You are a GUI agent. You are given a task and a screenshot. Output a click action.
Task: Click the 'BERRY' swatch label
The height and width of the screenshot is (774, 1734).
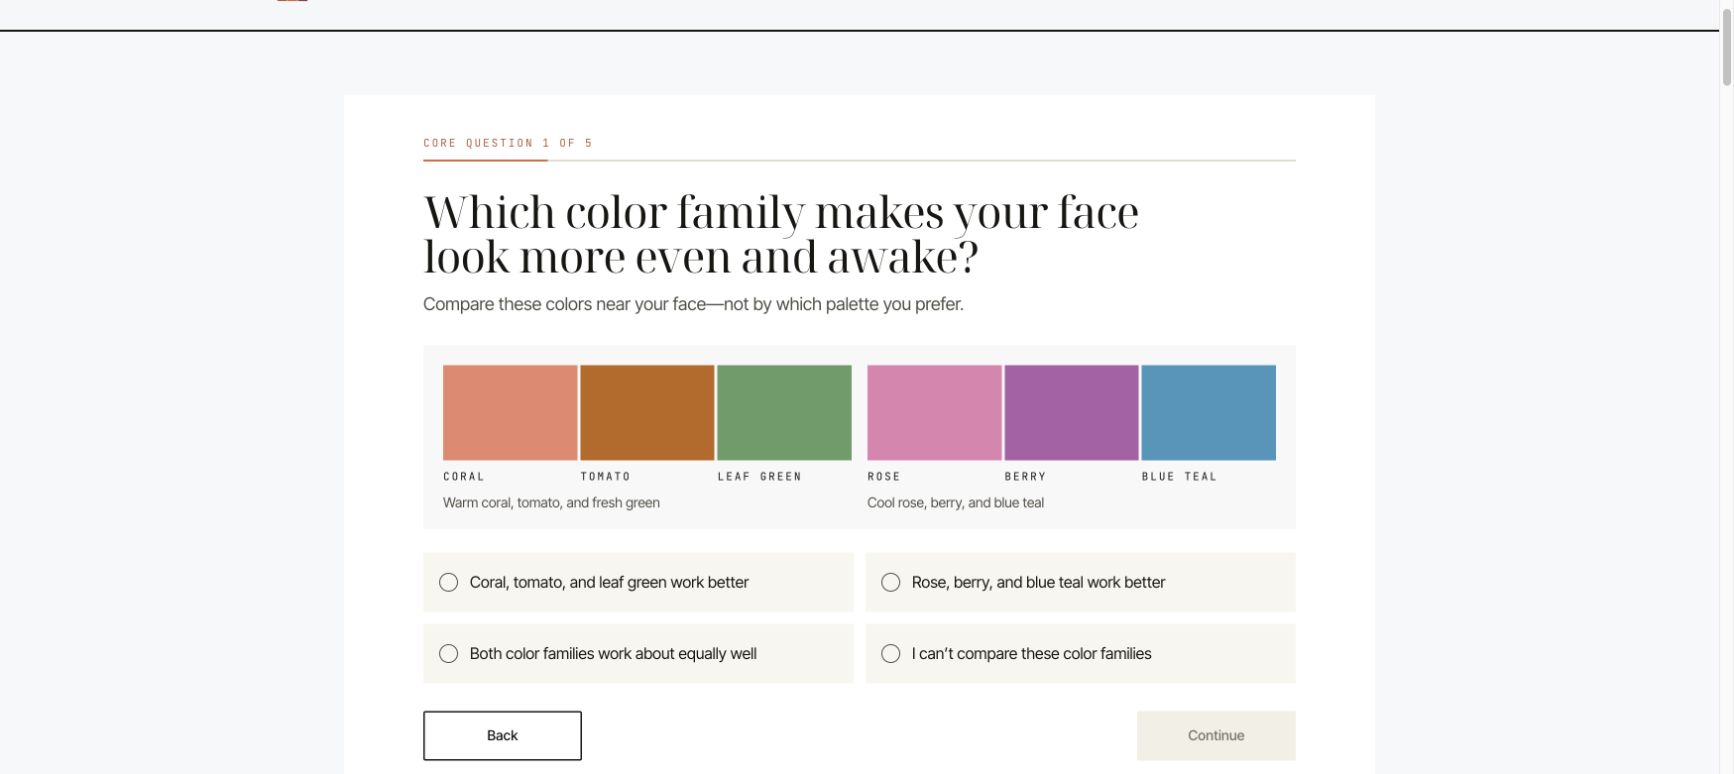[x=1025, y=477]
